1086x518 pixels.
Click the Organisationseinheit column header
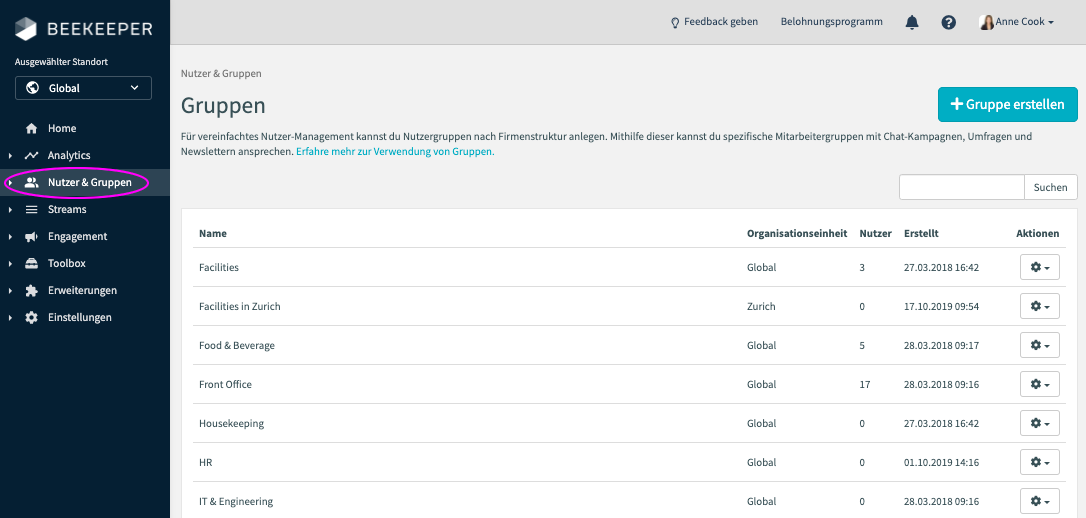coord(797,234)
